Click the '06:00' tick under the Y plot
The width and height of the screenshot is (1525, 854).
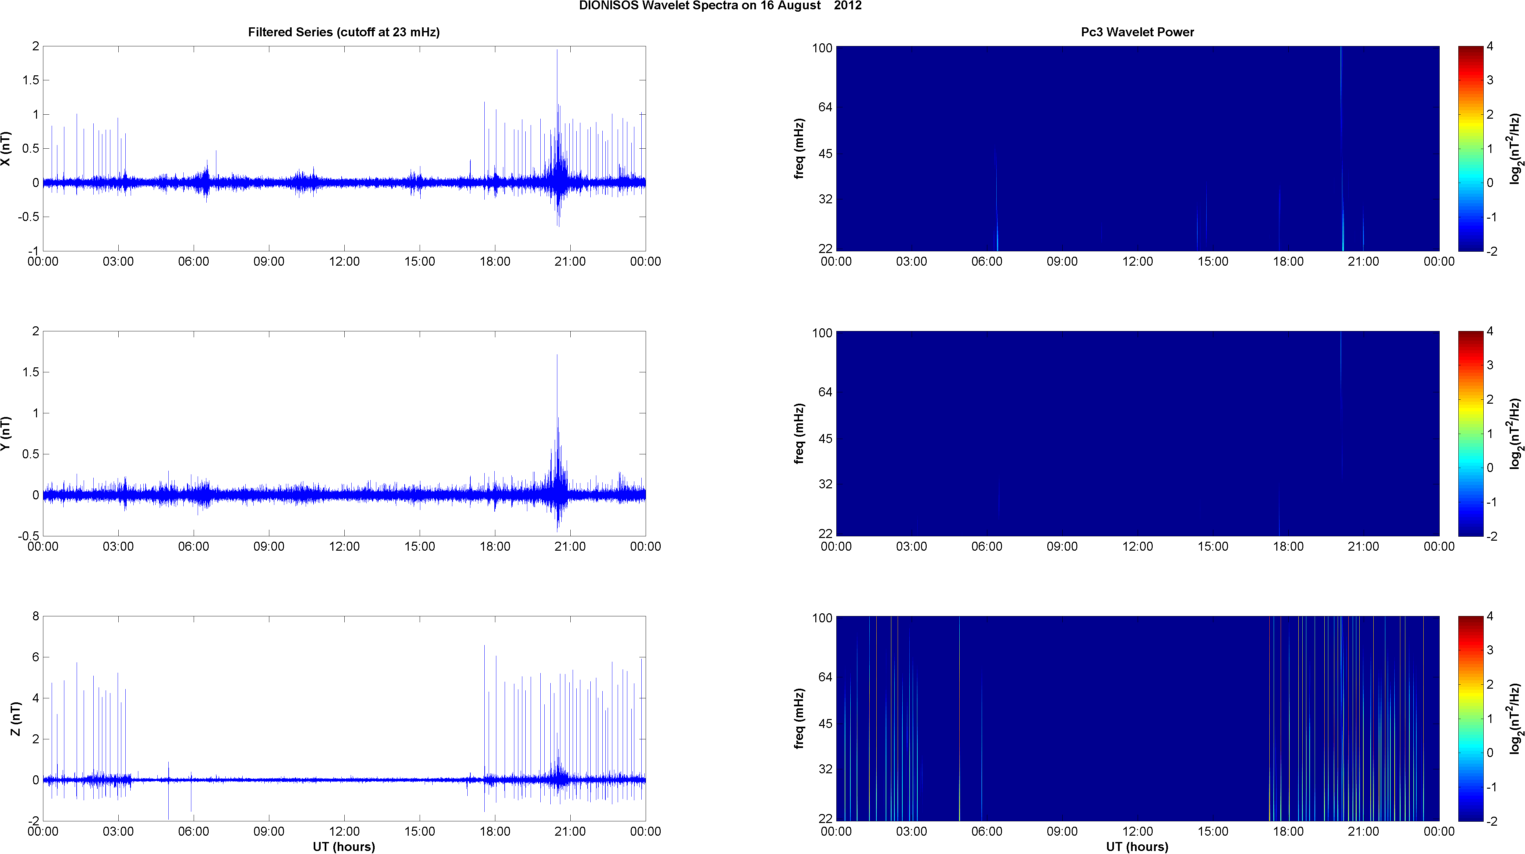pyautogui.click(x=193, y=547)
